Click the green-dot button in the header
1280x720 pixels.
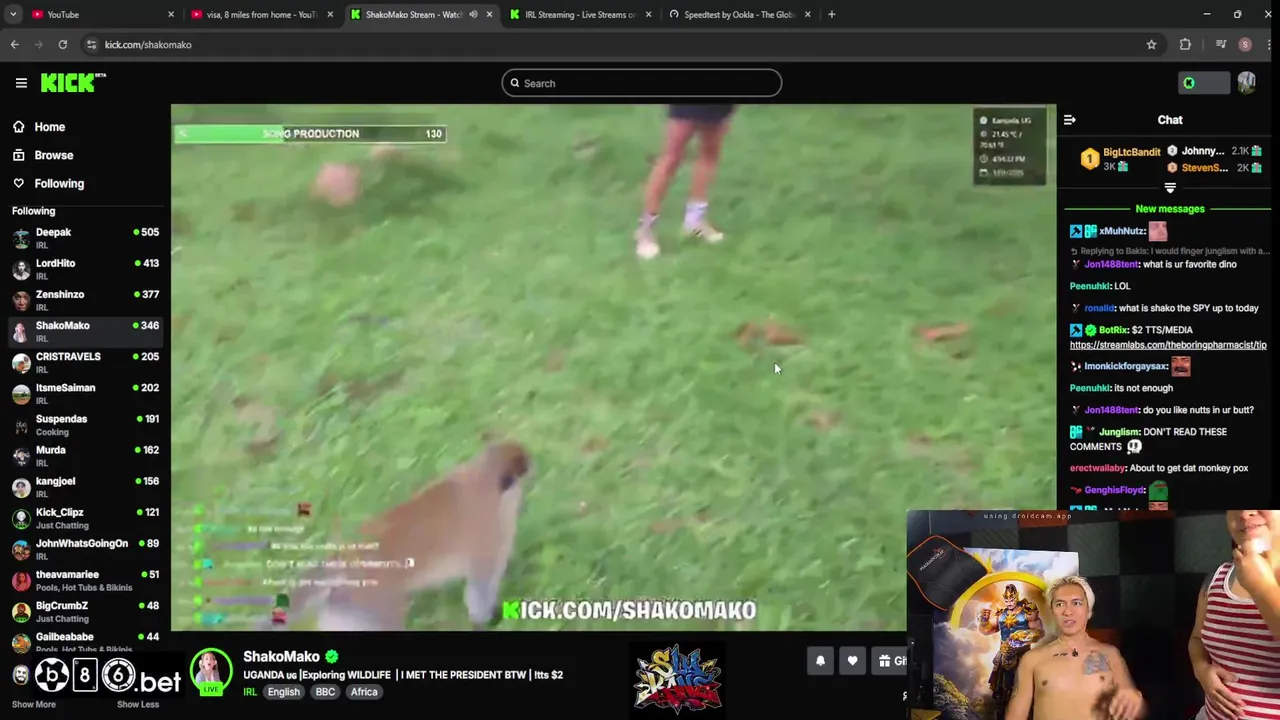pos(1203,83)
